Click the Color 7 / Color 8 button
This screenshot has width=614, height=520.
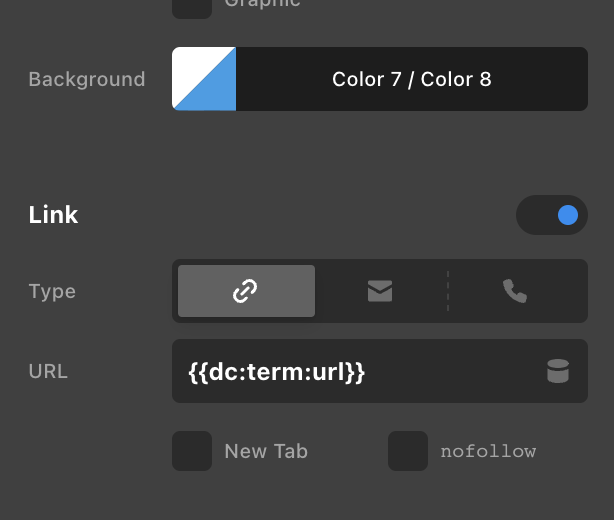pyautogui.click(x=411, y=79)
